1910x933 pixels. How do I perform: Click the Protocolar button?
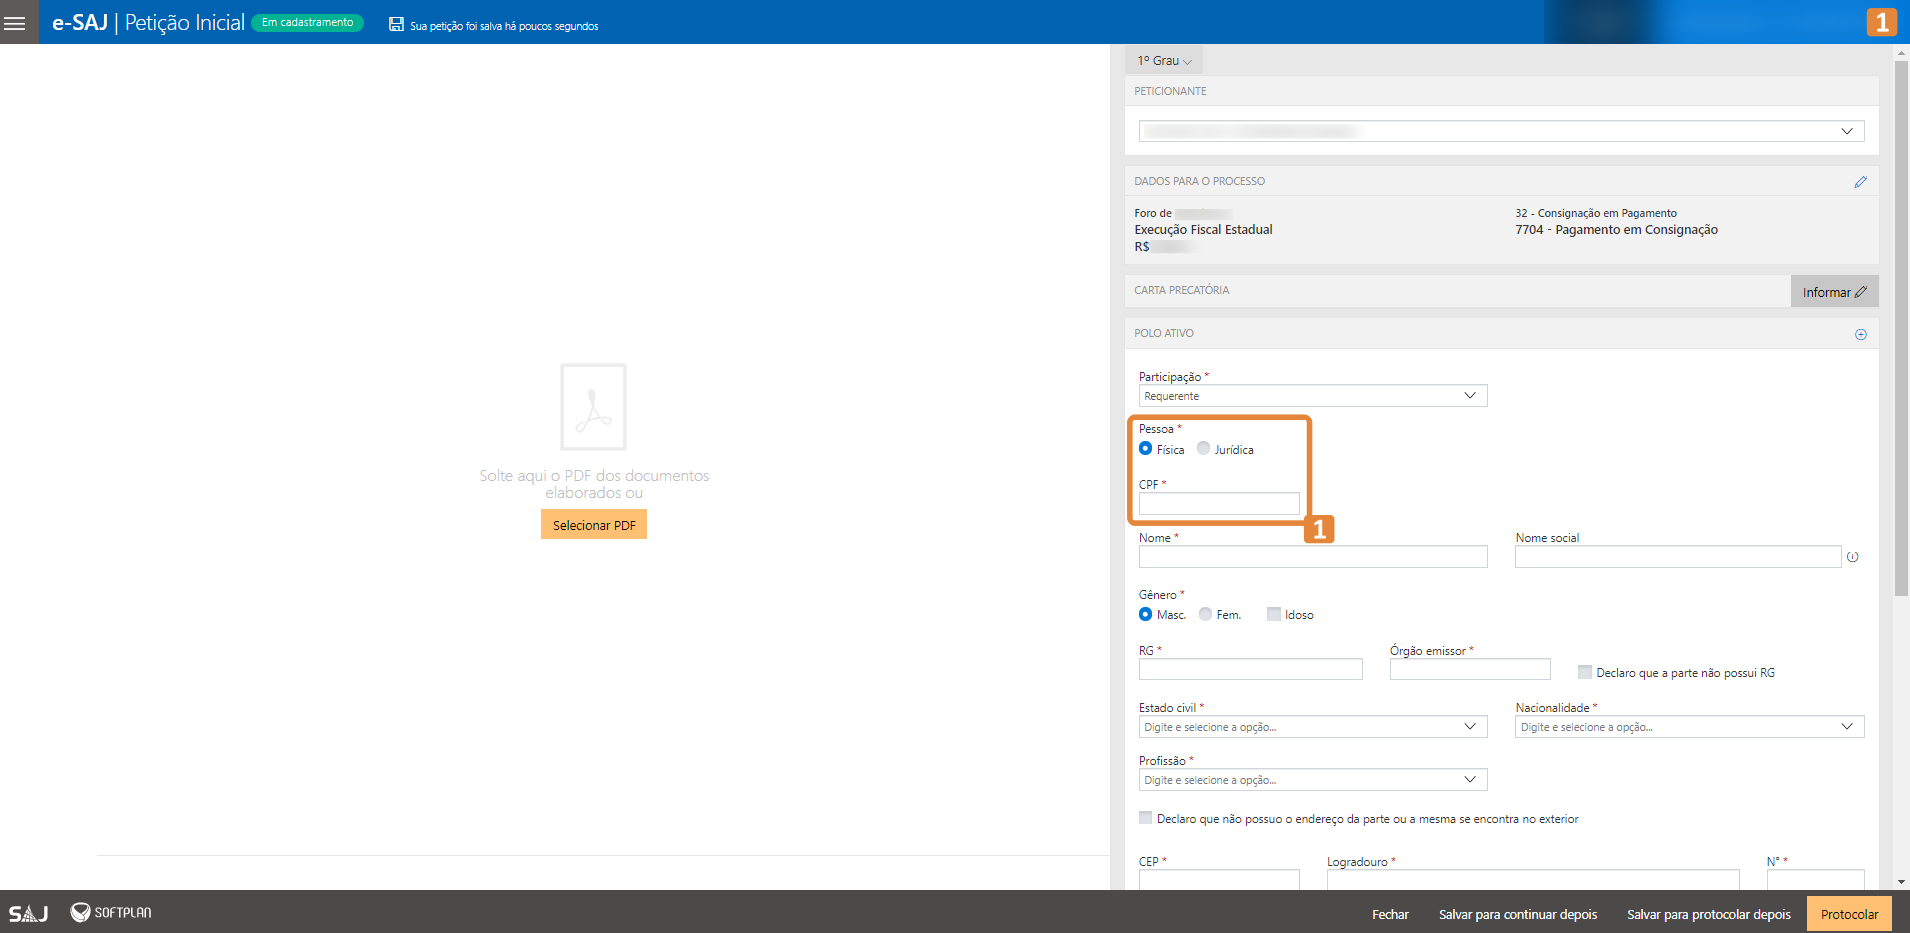[1849, 914]
